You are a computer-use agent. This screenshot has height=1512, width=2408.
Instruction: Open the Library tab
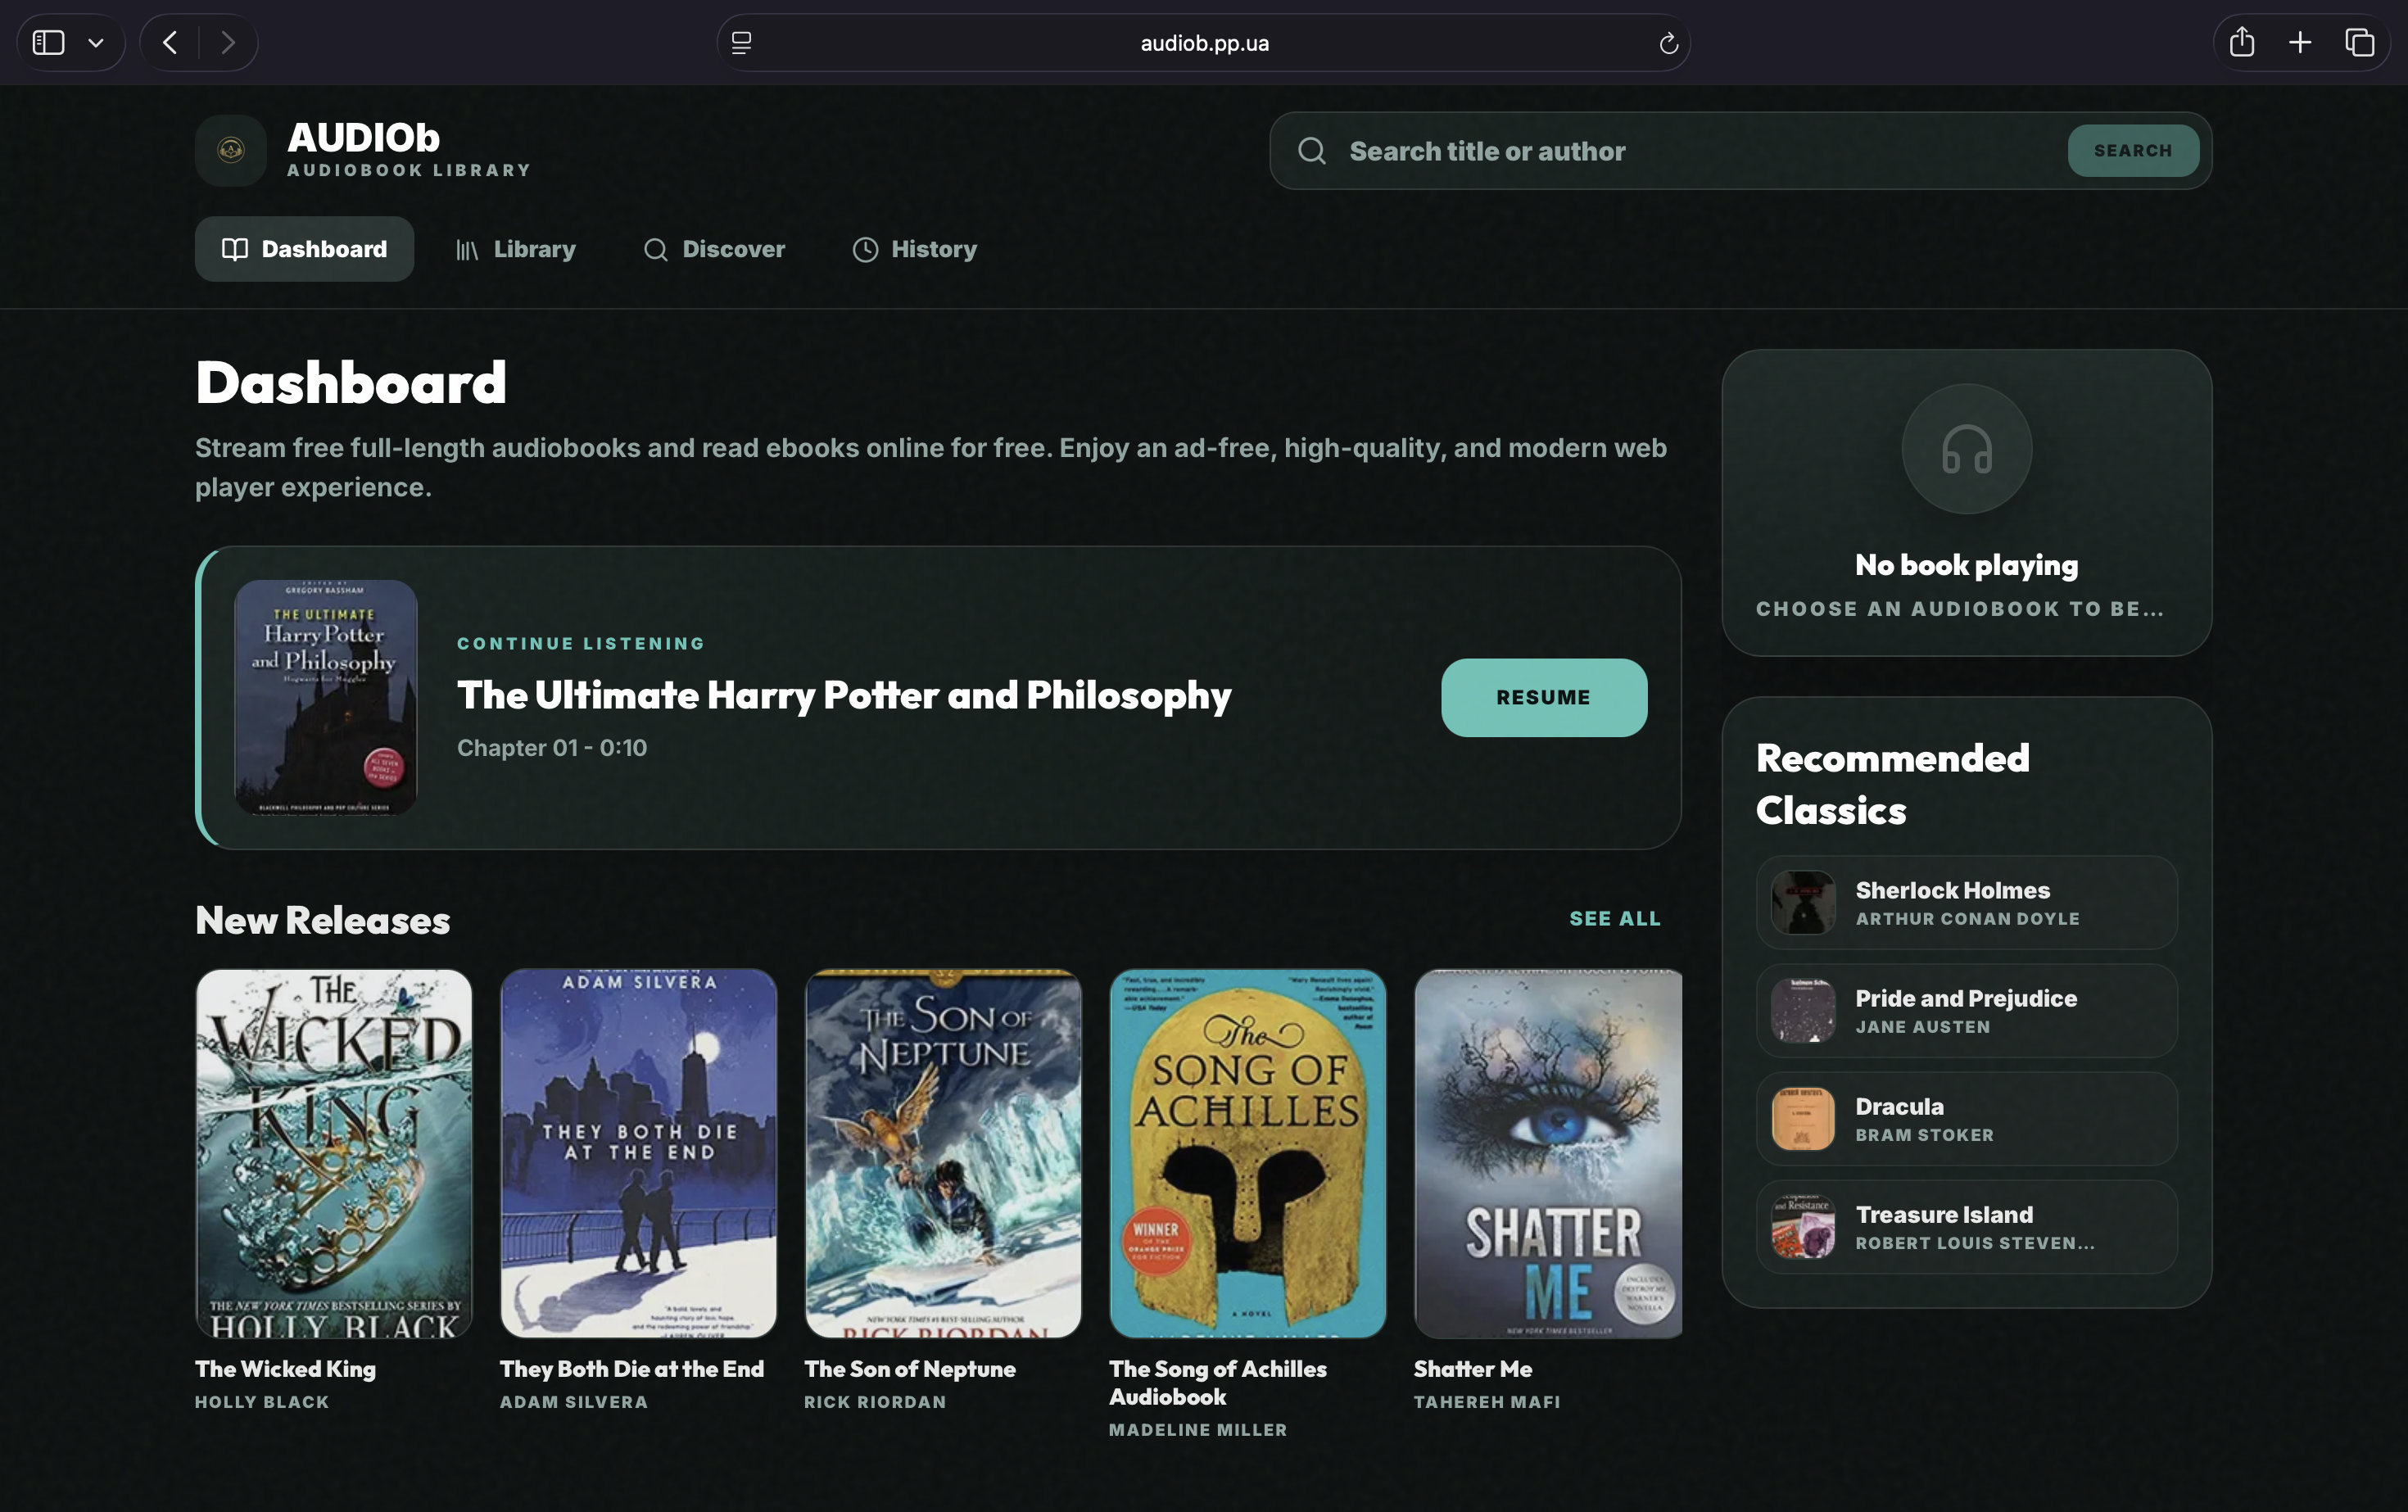point(516,249)
